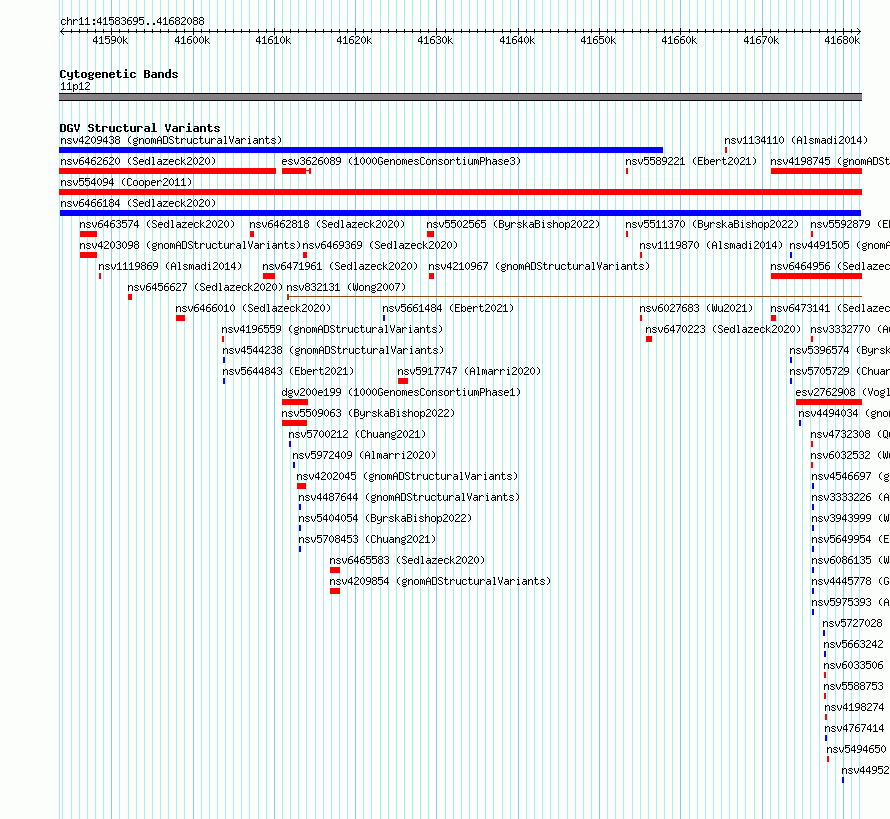Viewport: 890px width, 819px height.
Task: Open nsv5972409 (Almarri2020) entry
Action: (364, 455)
